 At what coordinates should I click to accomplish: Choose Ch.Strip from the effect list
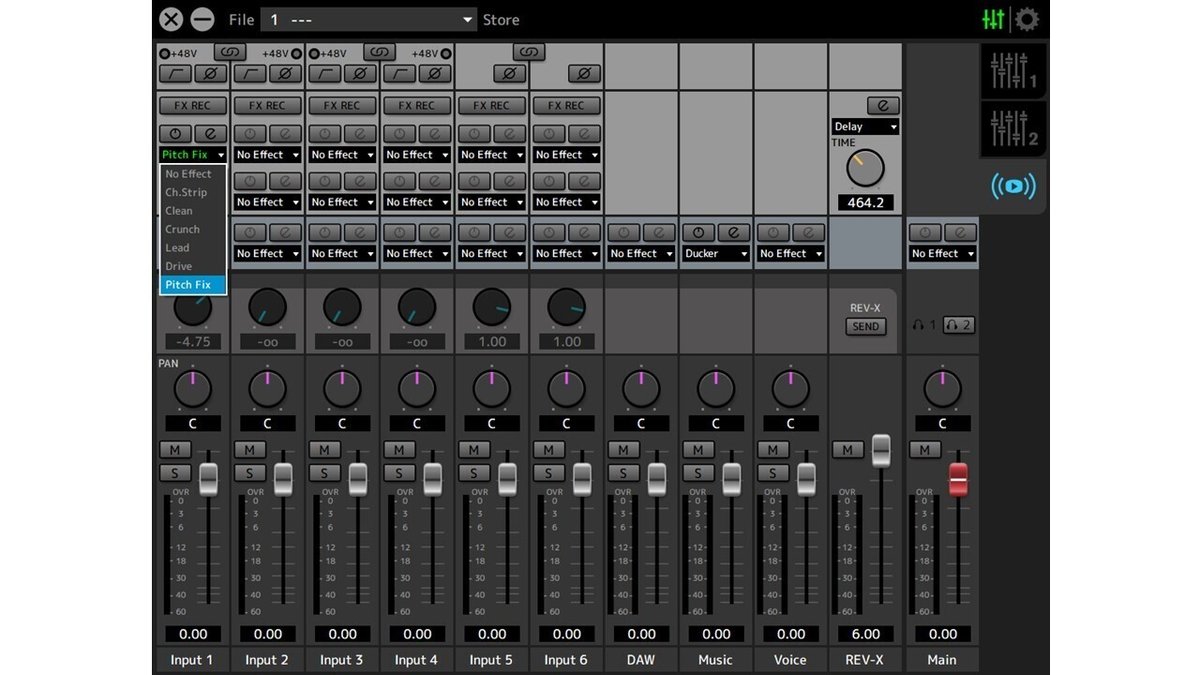pos(193,192)
